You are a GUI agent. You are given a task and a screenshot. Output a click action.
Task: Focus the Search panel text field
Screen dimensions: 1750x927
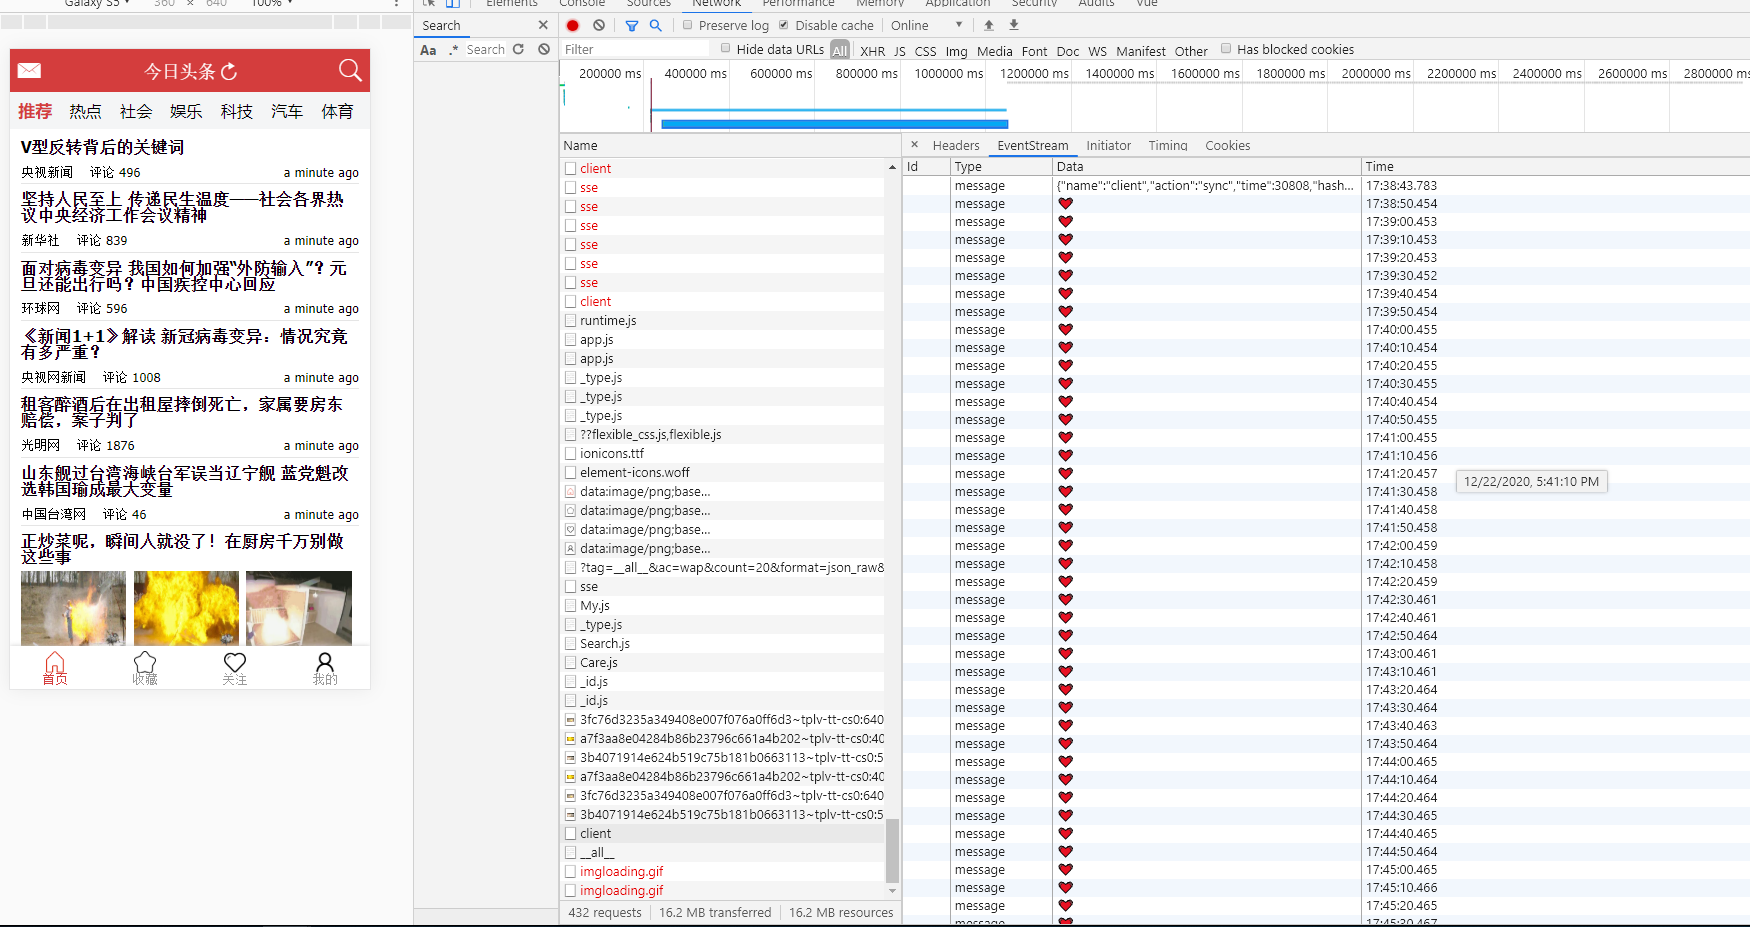(x=485, y=49)
